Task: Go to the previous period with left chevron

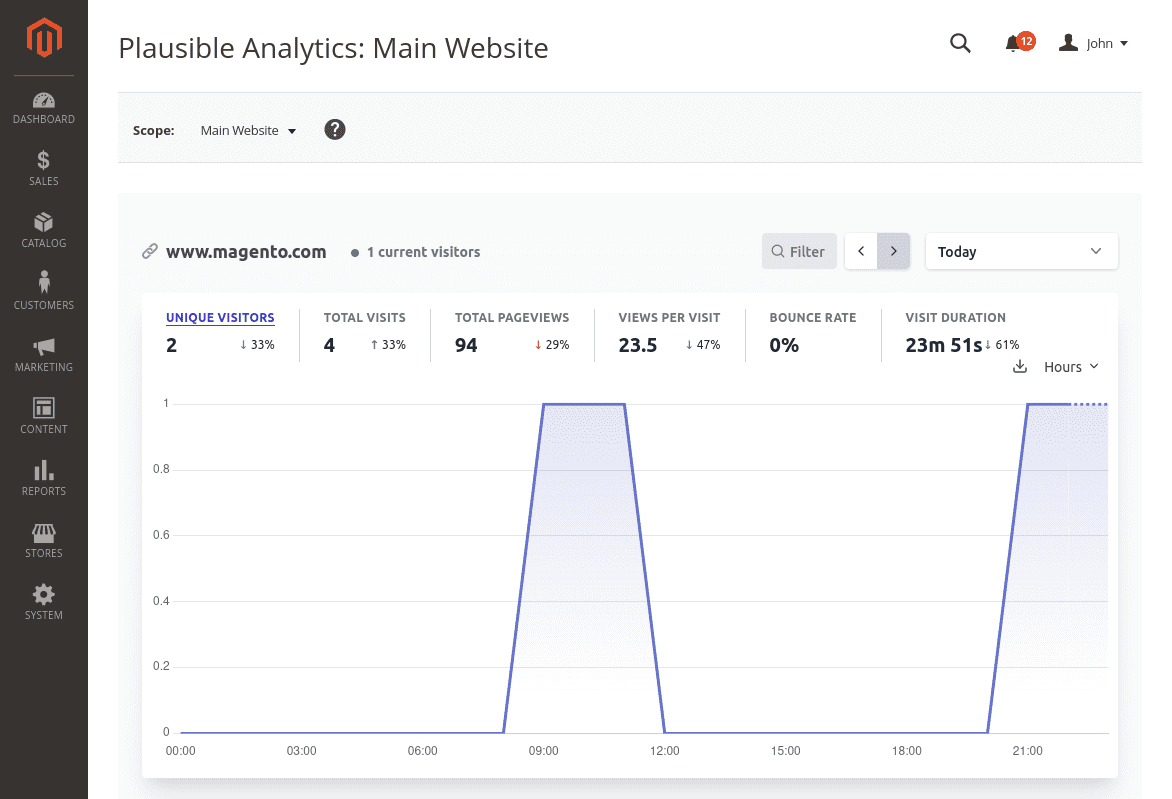Action: [x=861, y=251]
